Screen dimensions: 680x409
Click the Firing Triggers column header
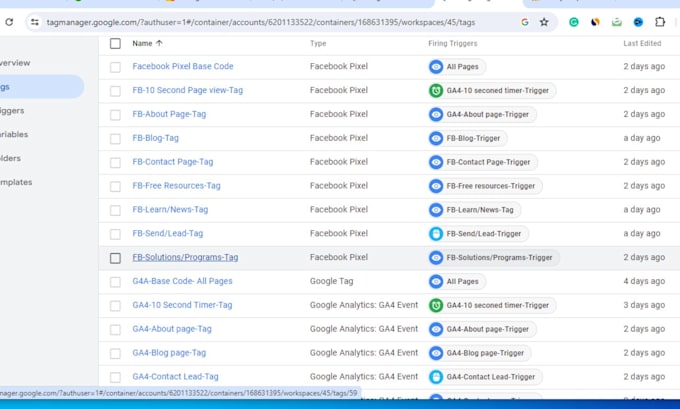coord(453,43)
